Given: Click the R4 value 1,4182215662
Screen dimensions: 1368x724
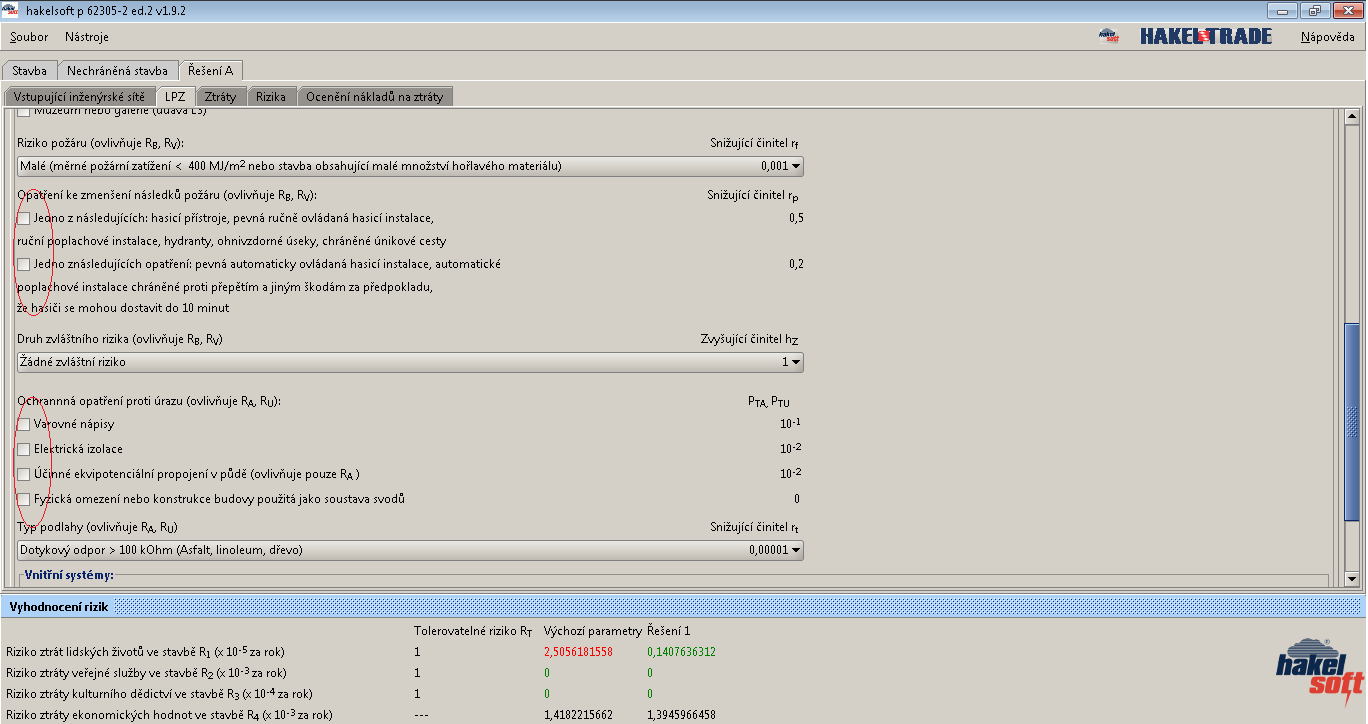Looking at the screenshot, I should pos(578,715).
